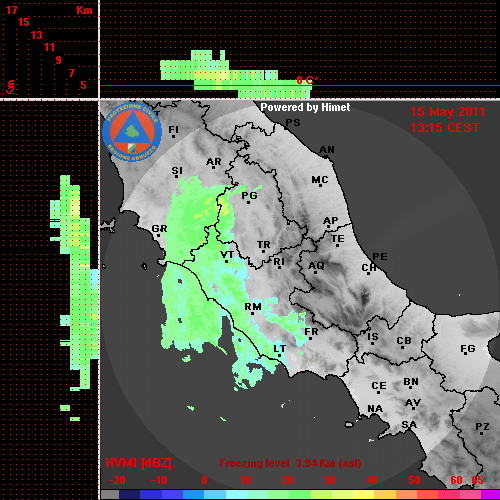Click the RM city label for Rome
Image resolution: width=500 pixels, height=500 pixels.
click(x=253, y=307)
